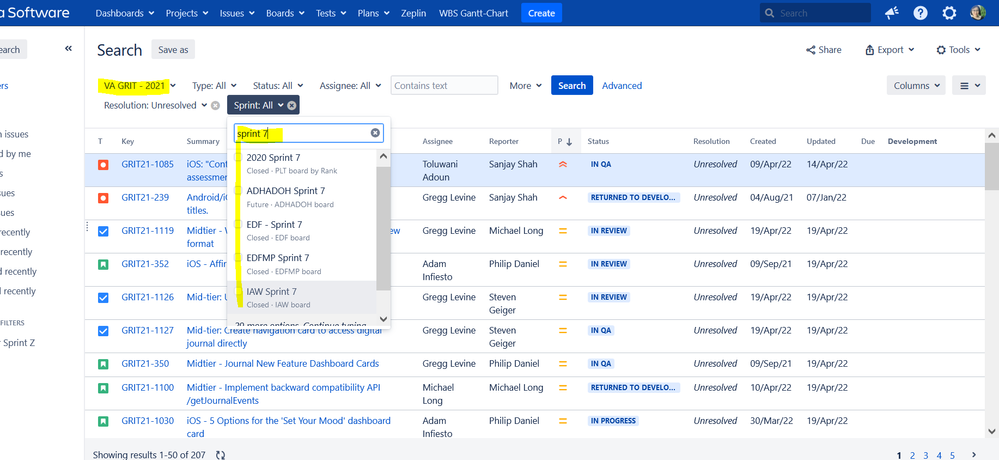Click the notifications megaphone icon
999x460 pixels.
[892, 13]
